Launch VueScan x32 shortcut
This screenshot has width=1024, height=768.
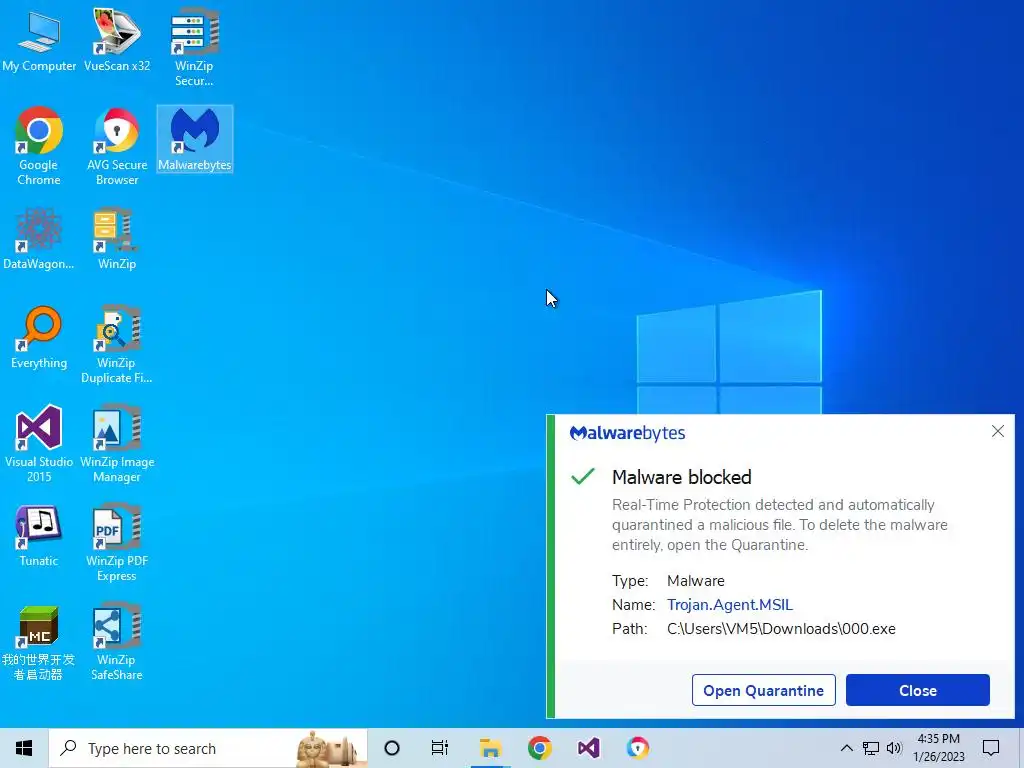[117, 40]
